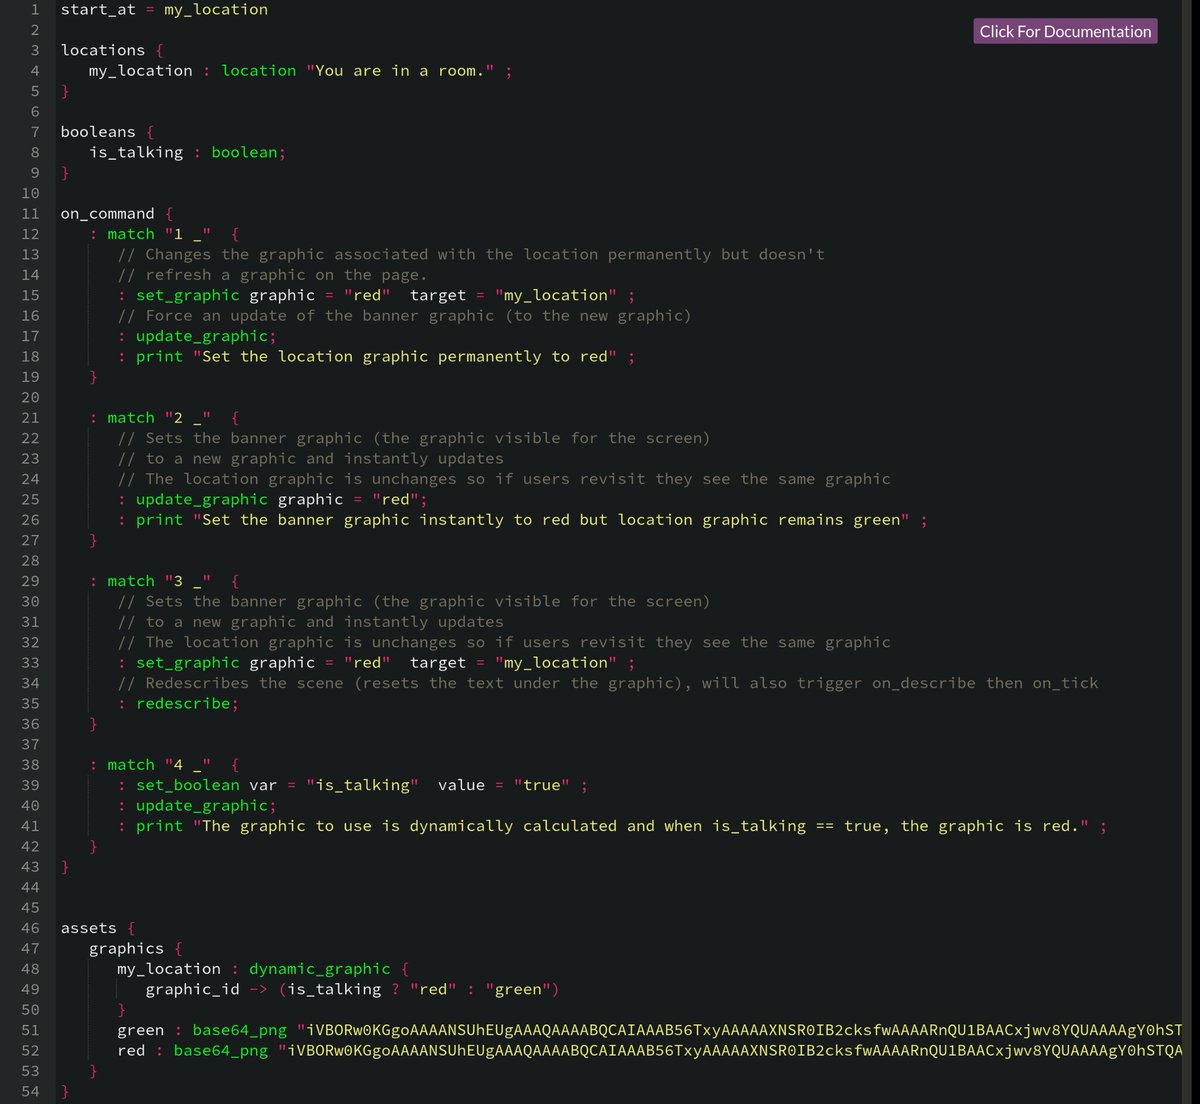Click the update_graphic command on line 17
The height and width of the screenshot is (1104, 1200).
[202, 337]
